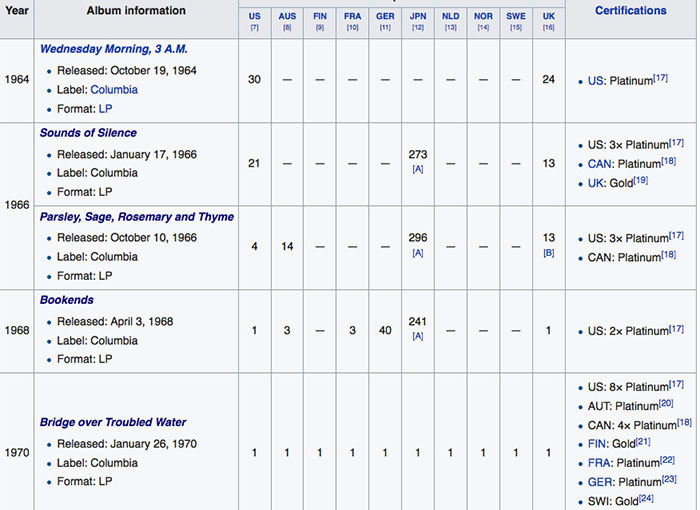700x510 pixels.
Task: Open citation [22] next to FRA: Platinum
Action: pos(667,460)
